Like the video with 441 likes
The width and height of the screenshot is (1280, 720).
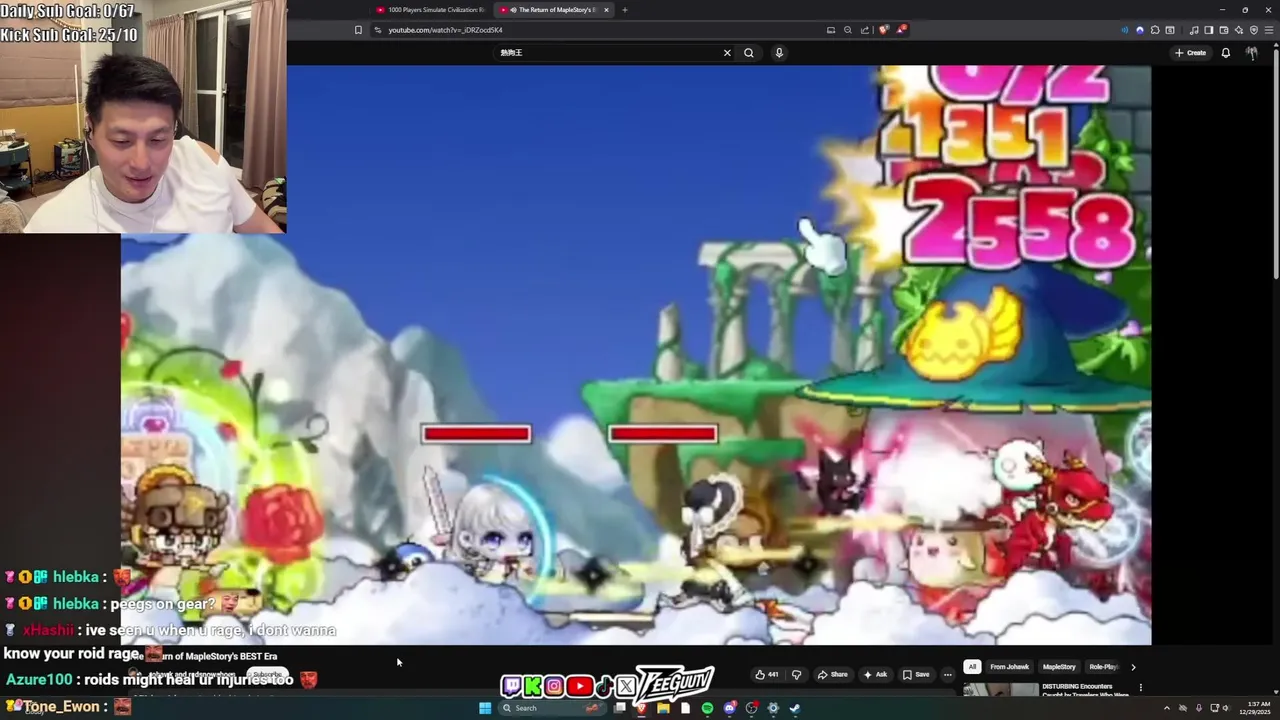pos(767,675)
